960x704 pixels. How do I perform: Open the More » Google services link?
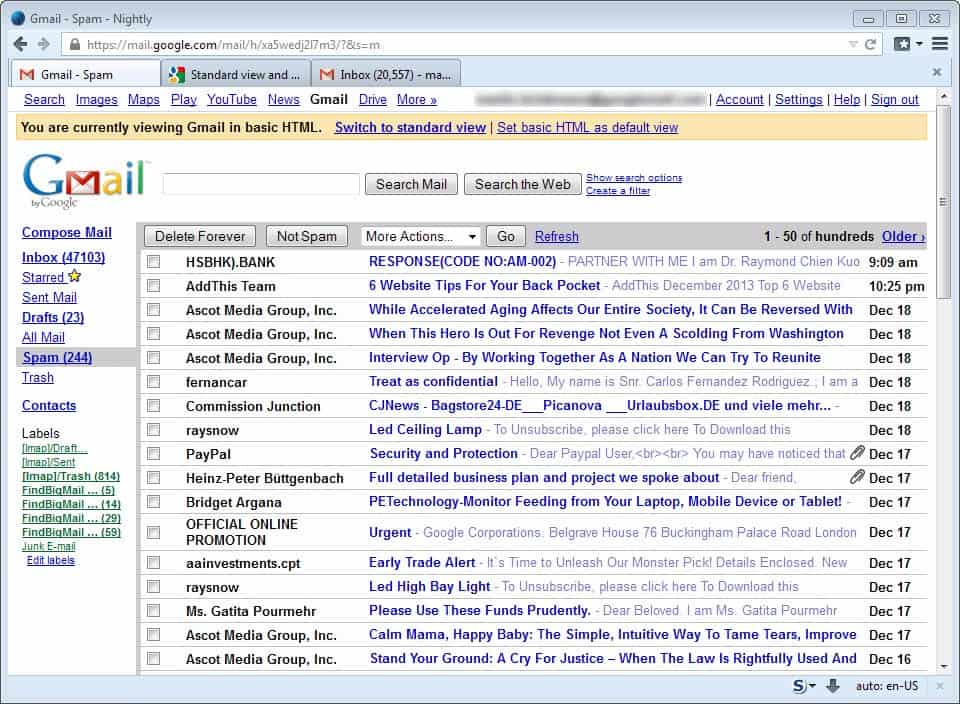point(416,99)
